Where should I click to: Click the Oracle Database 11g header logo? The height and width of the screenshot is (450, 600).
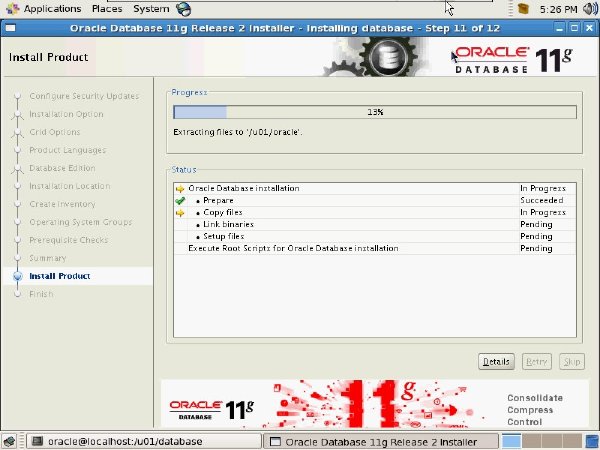pos(513,59)
